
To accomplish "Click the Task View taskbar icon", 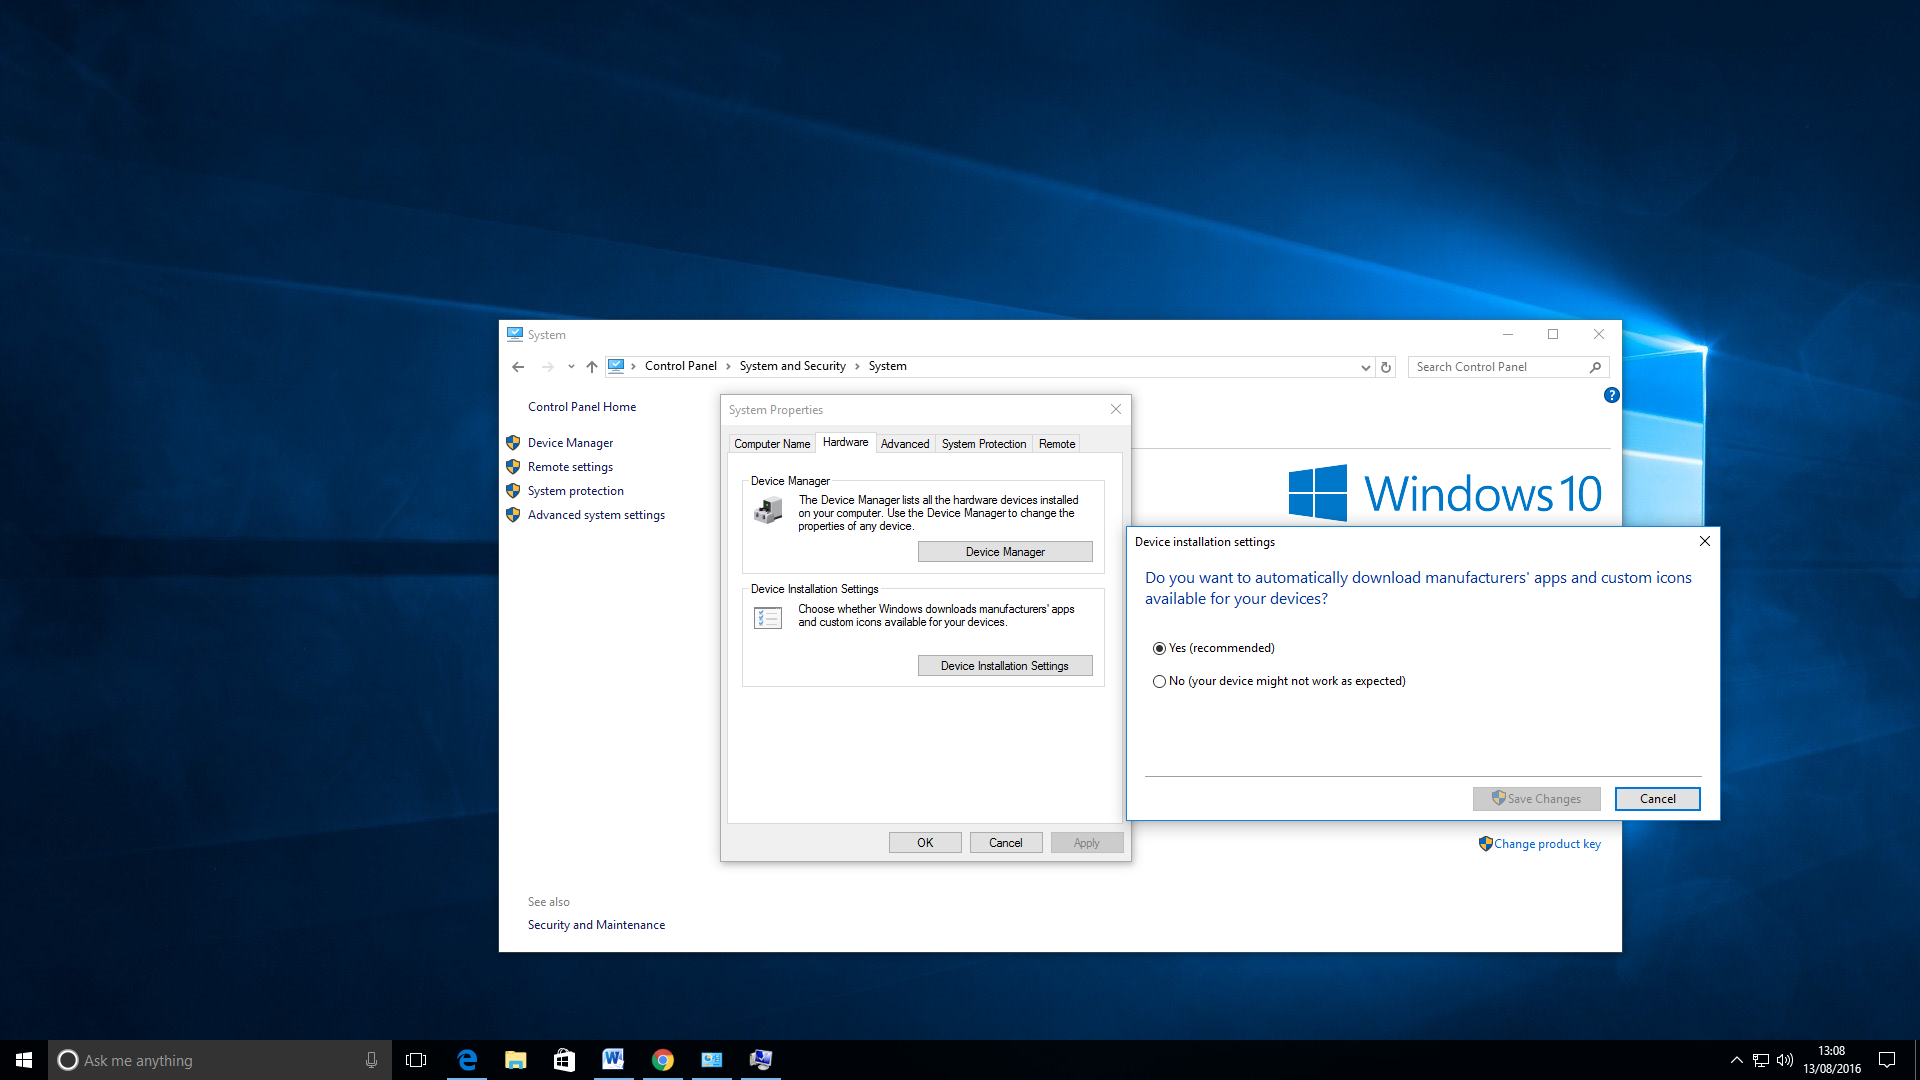I will tap(416, 1060).
